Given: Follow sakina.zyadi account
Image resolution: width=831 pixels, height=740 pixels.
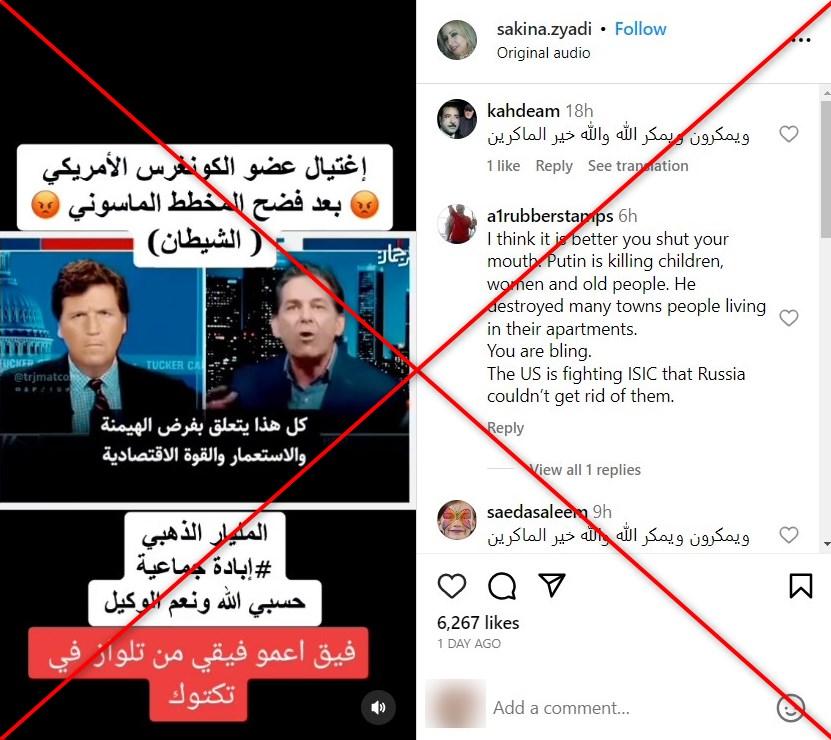Looking at the screenshot, I should click(x=640, y=29).
